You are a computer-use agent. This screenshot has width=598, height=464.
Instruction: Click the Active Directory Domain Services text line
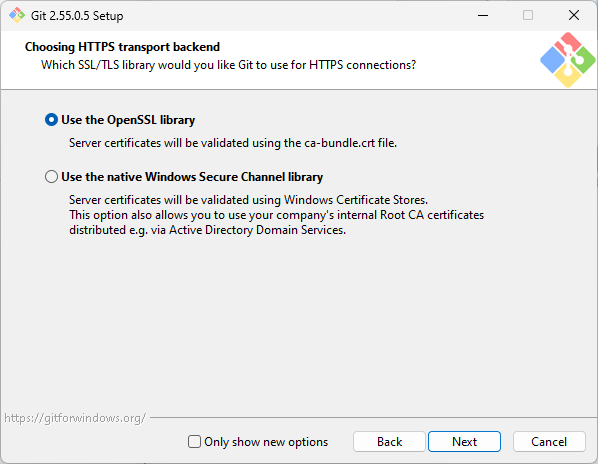[207, 230]
